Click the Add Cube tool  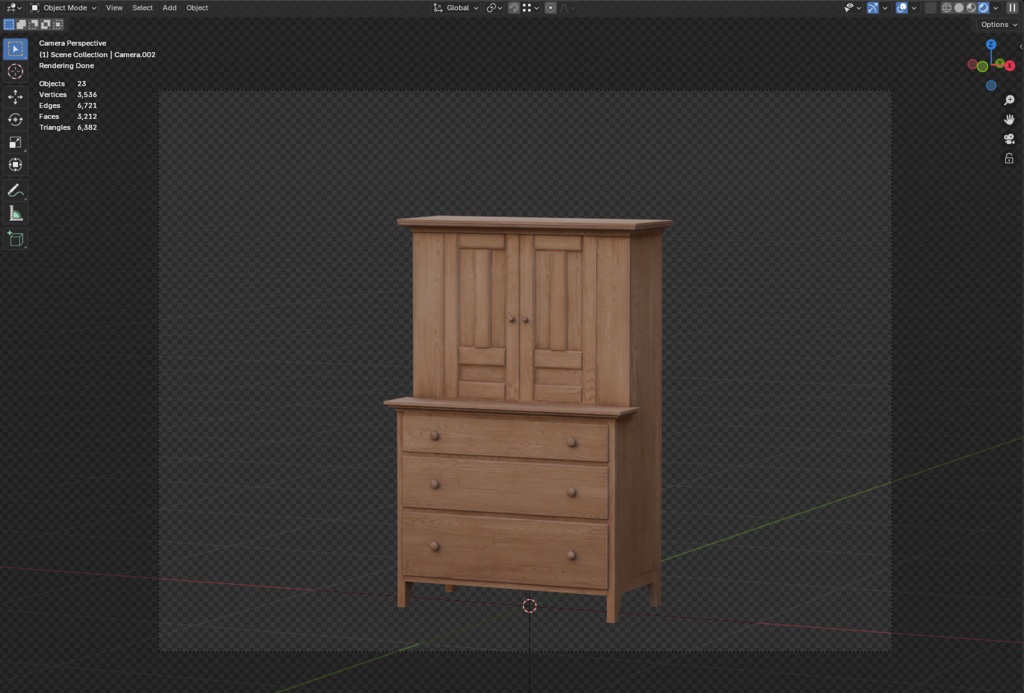pyautogui.click(x=15, y=238)
